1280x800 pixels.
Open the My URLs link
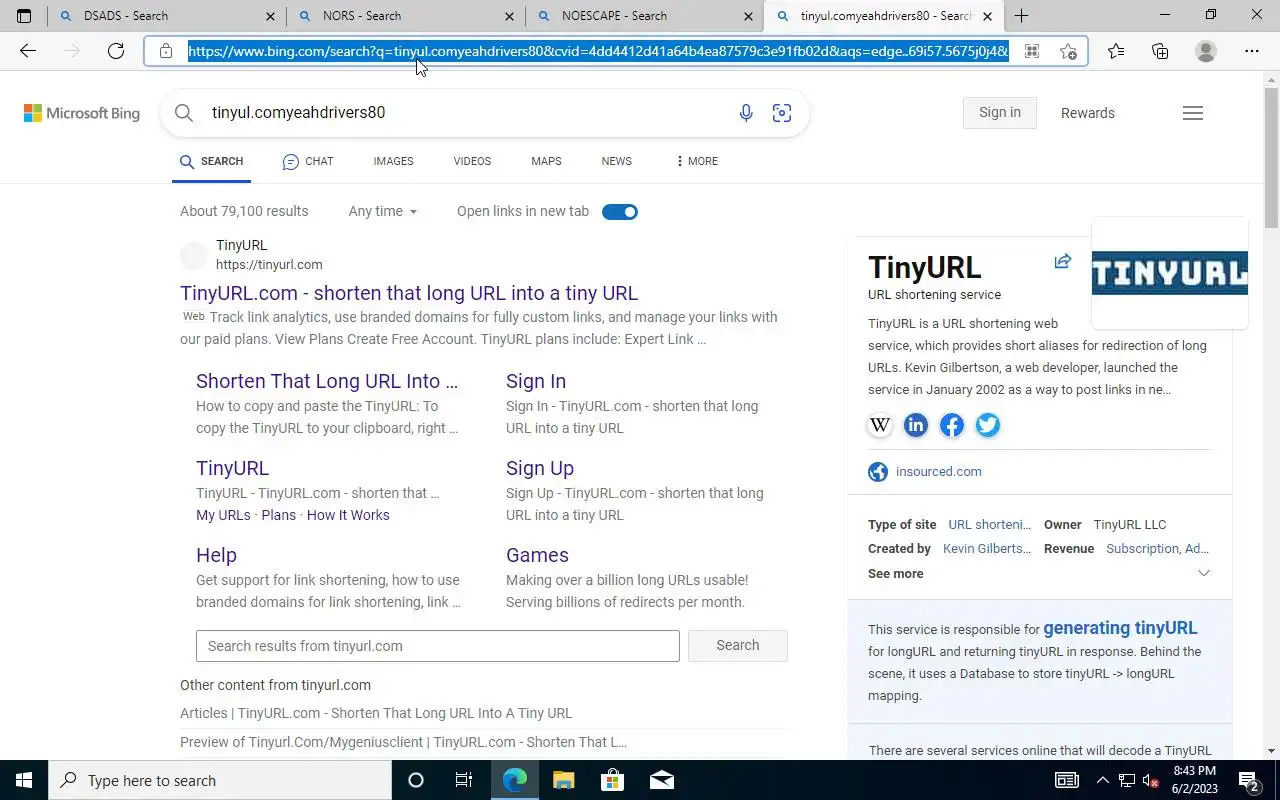click(223, 515)
